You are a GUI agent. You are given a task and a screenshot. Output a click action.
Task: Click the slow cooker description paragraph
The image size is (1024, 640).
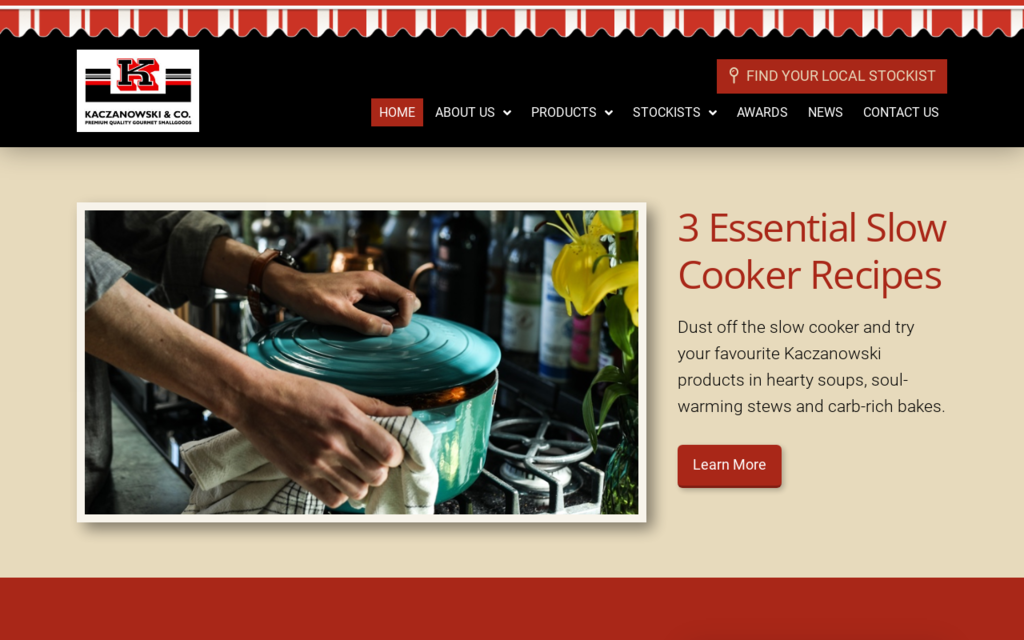click(811, 366)
